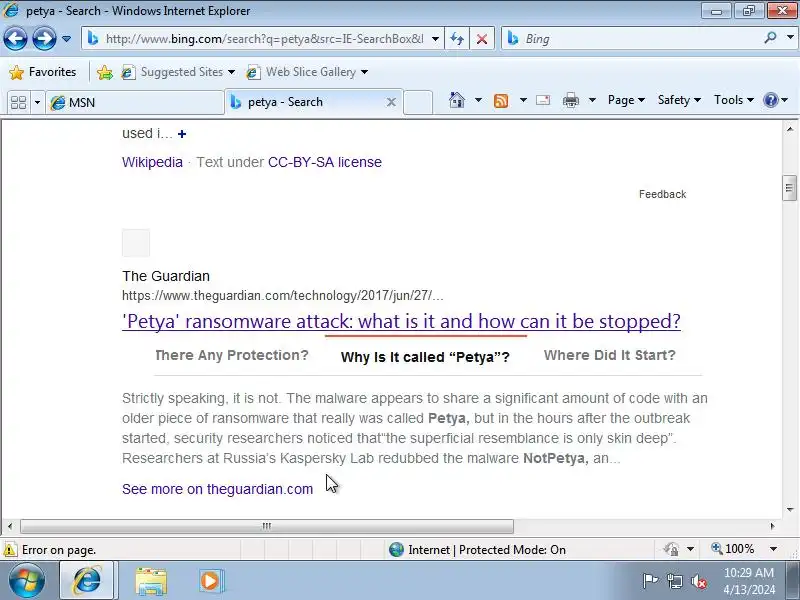Image resolution: width=800 pixels, height=600 pixels.
Task: Click the theguardian.com URL text
Action: pyautogui.click(x=283, y=296)
